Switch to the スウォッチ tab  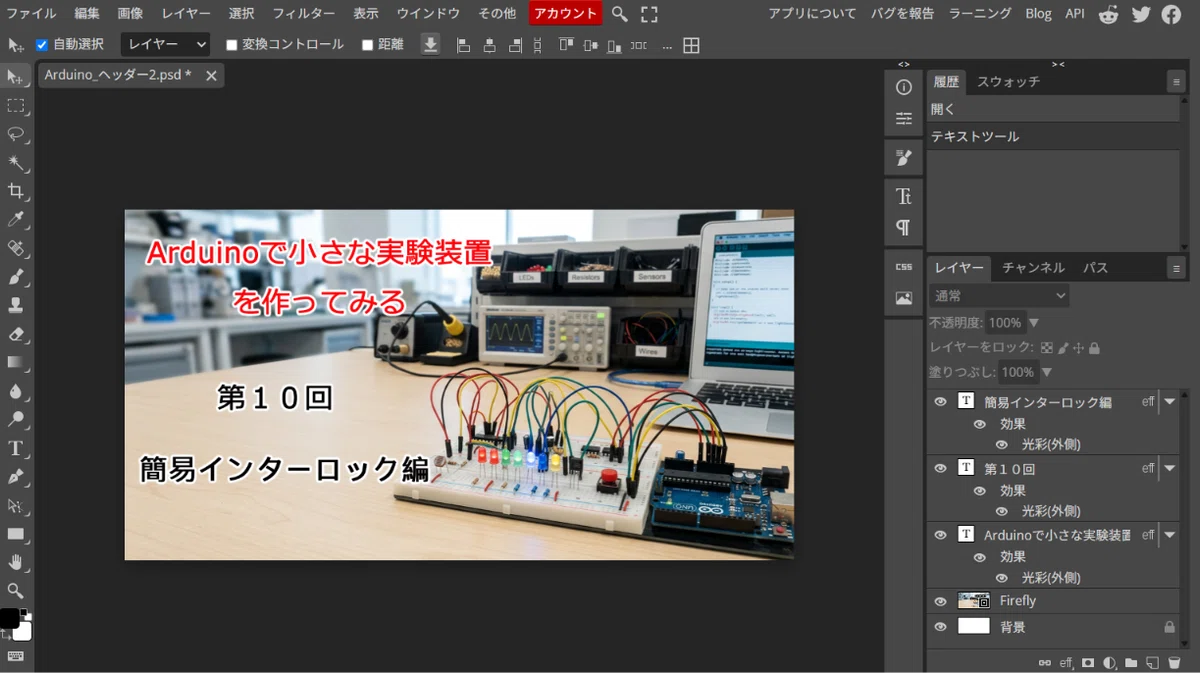tap(1008, 82)
